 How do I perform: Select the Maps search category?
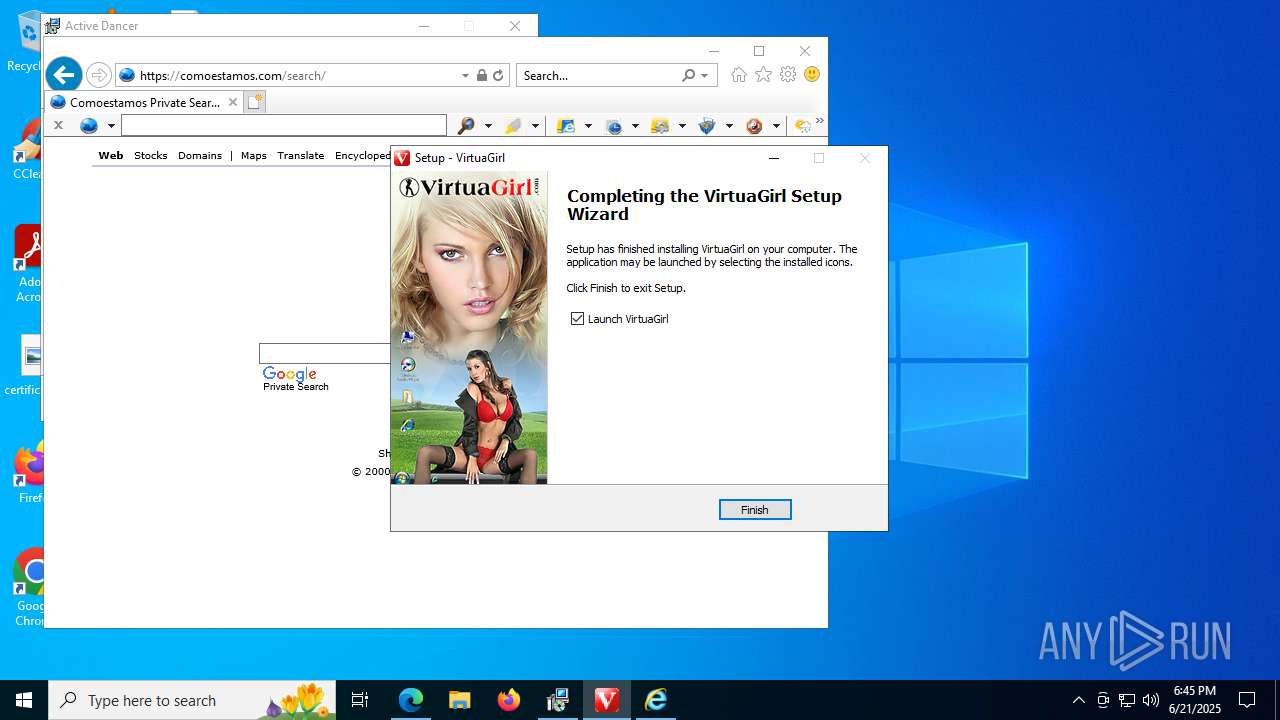254,155
